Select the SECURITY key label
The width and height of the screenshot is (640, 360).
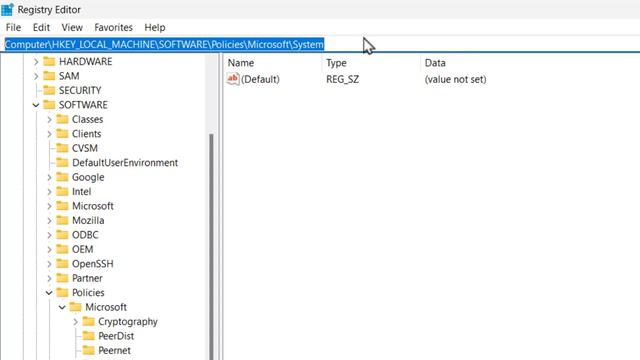(80, 90)
